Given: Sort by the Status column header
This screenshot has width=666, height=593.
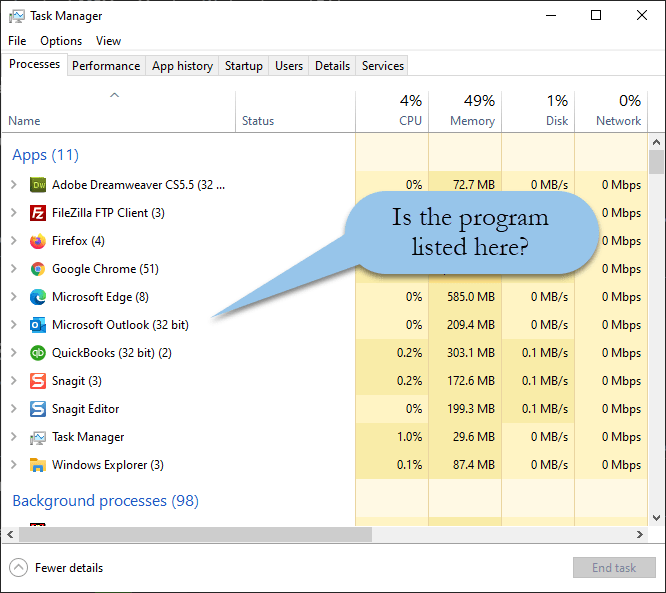Looking at the screenshot, I should (296, 111).
